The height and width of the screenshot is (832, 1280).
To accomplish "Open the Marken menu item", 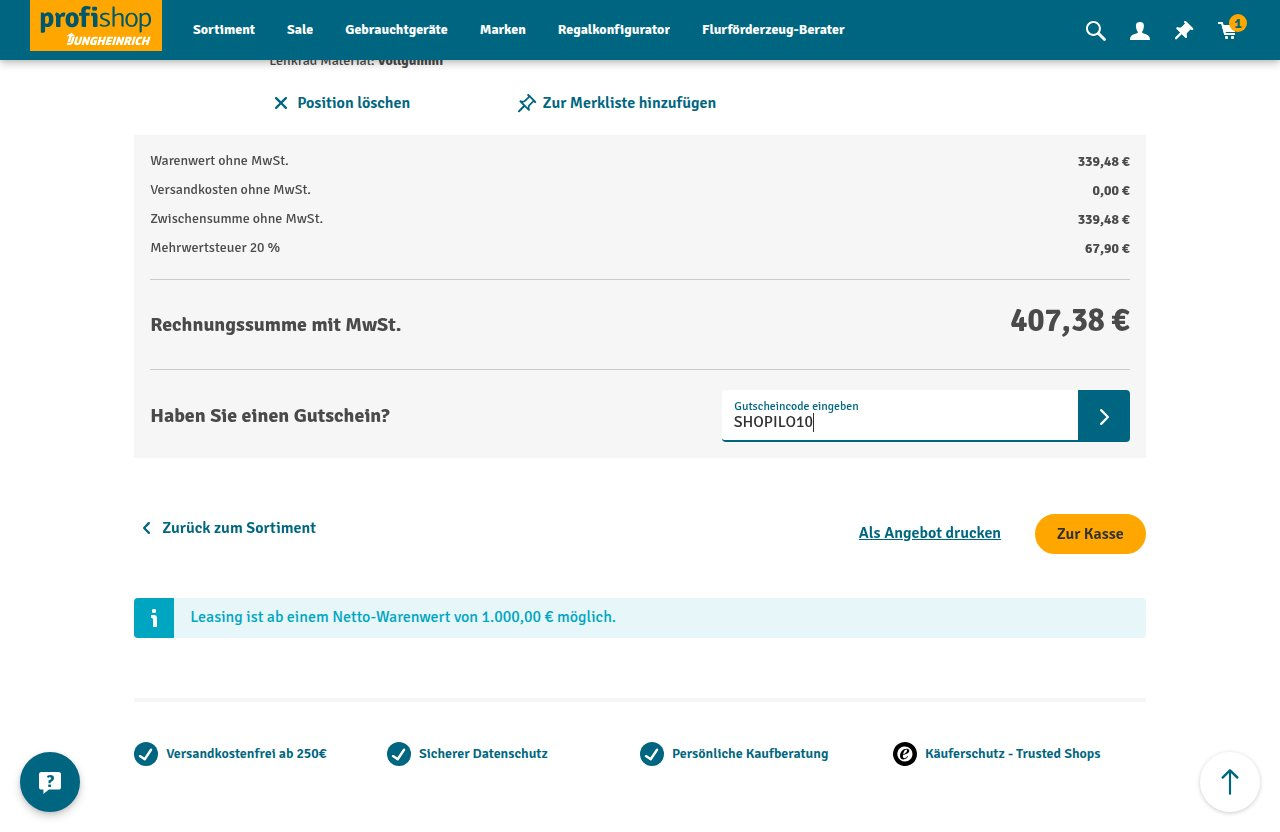I will pos(503,30).
